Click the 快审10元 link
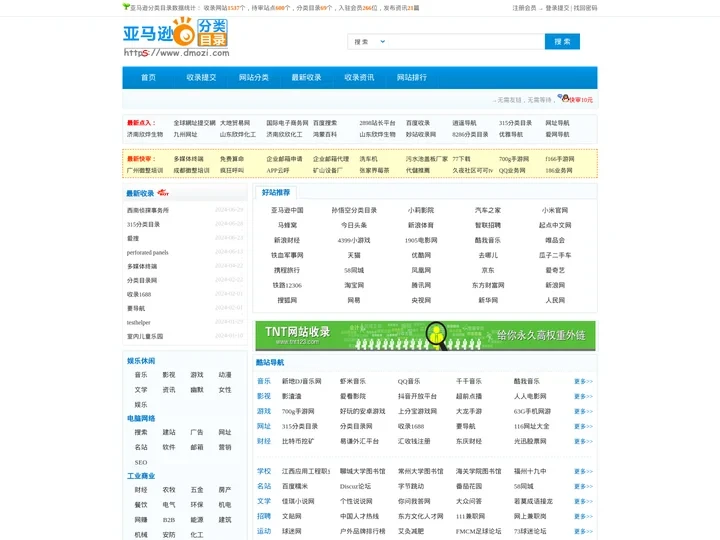The width and height of the screenshot is (720, 540). coord(581,100)
